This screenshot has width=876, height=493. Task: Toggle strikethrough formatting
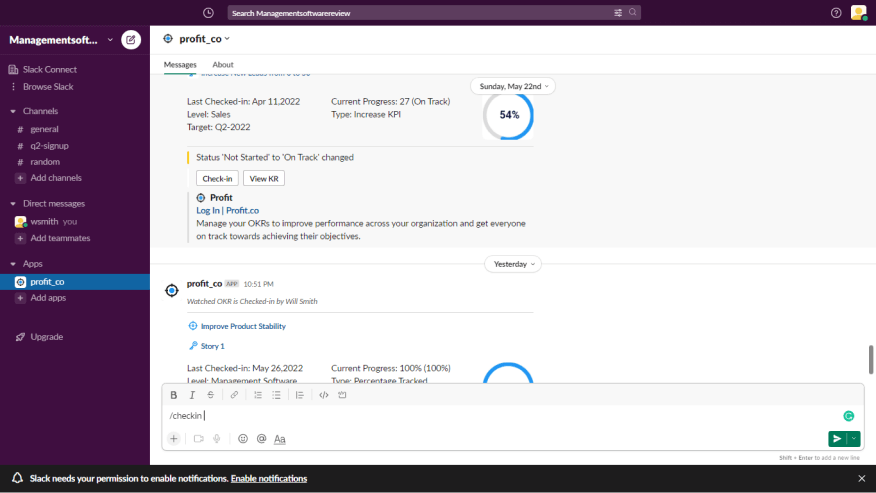[x=211, y=395]
